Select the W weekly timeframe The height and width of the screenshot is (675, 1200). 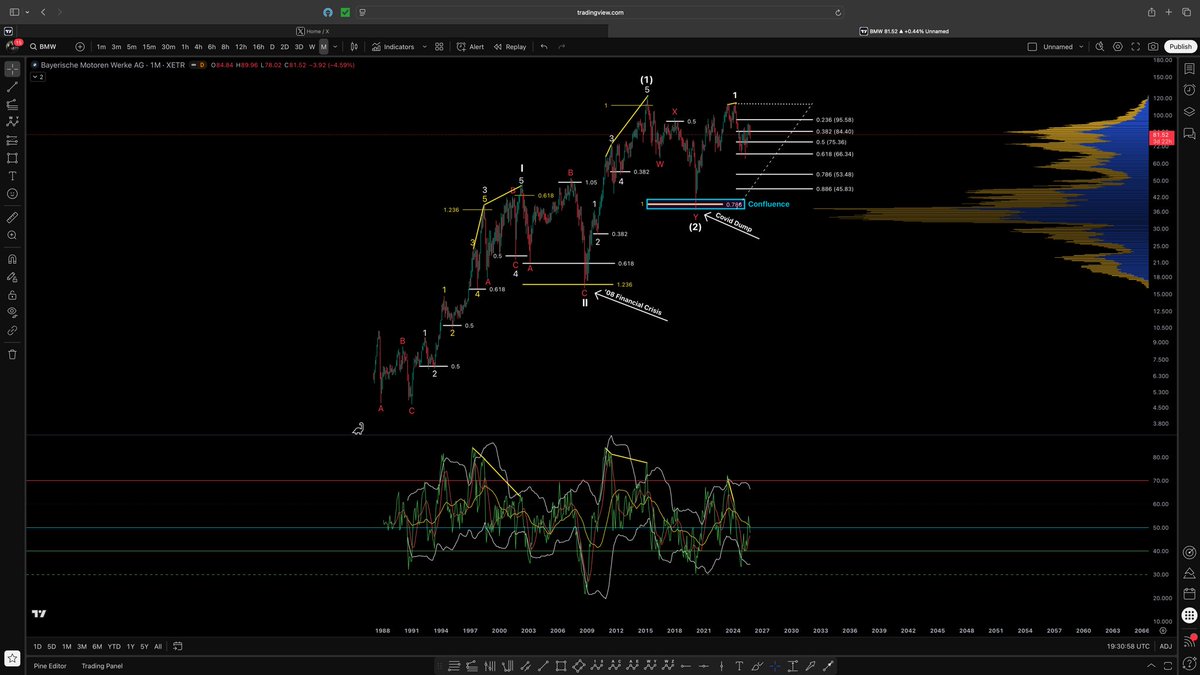[x=312, y=46]
